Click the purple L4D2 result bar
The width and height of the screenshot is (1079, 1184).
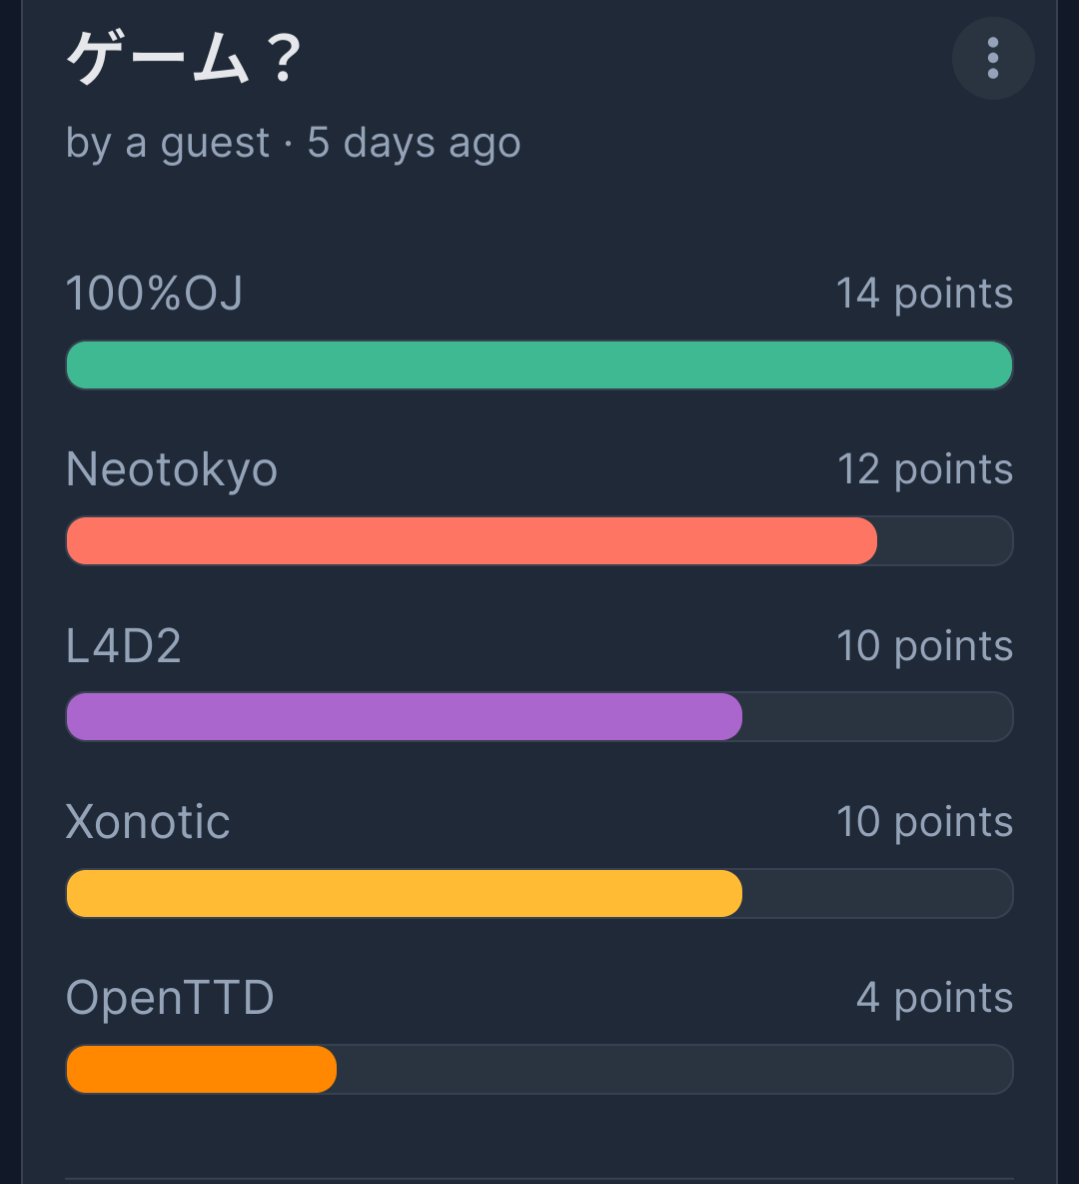(404, 717)
